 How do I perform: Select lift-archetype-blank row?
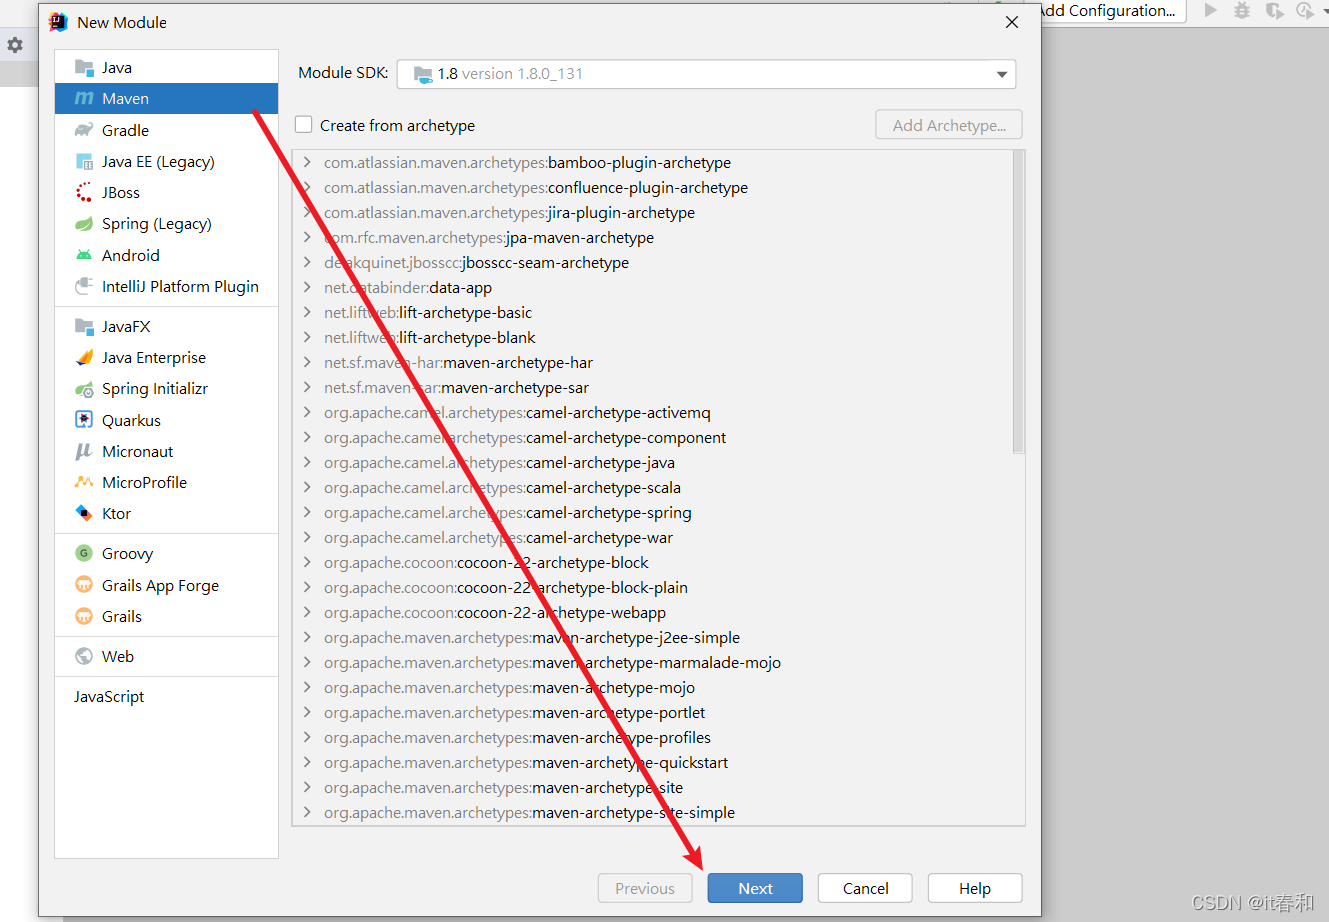click(x=653, y=337)
